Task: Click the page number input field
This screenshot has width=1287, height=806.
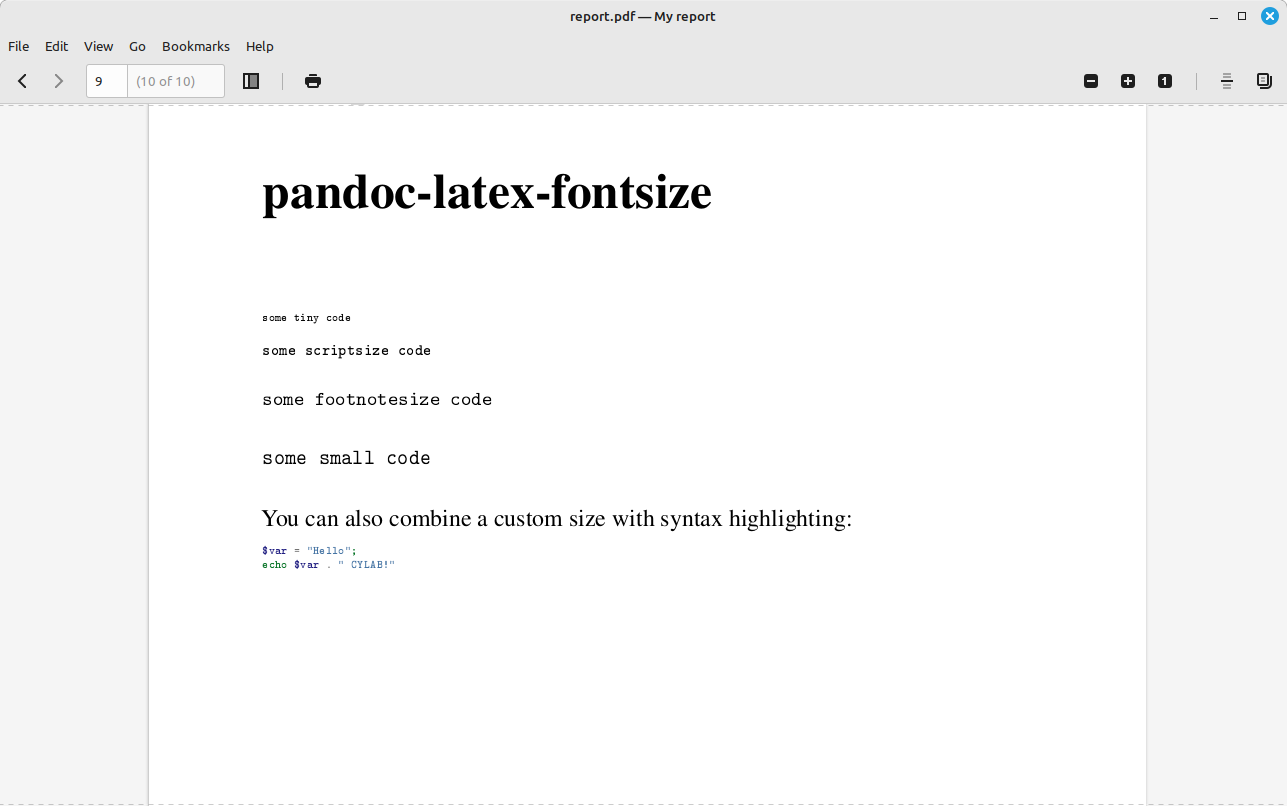Action: tap(107, 81)
